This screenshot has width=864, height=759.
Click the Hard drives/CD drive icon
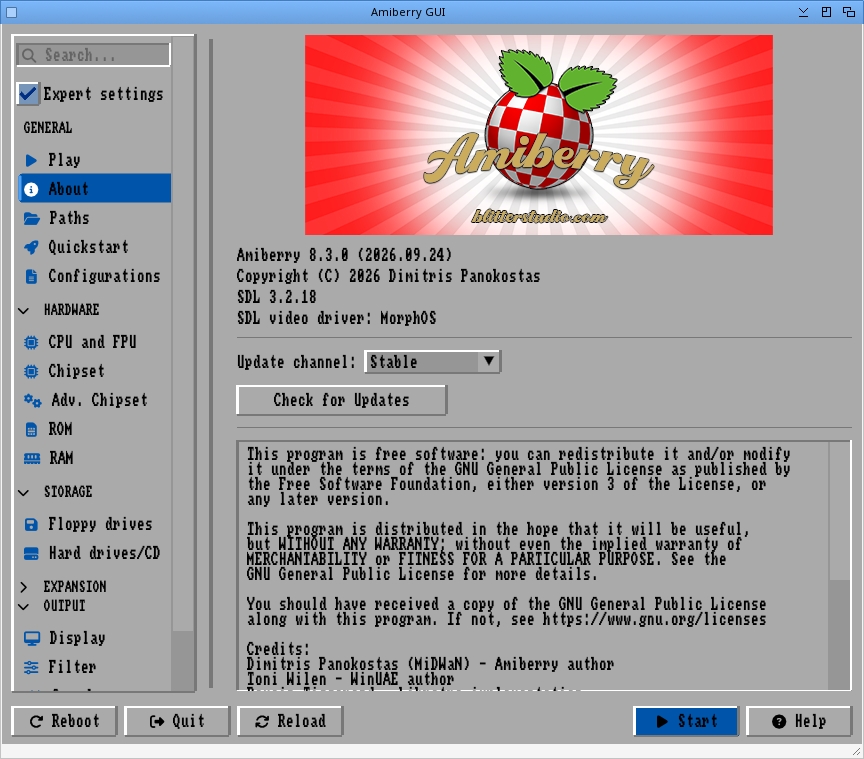click(x=31, y=553)
